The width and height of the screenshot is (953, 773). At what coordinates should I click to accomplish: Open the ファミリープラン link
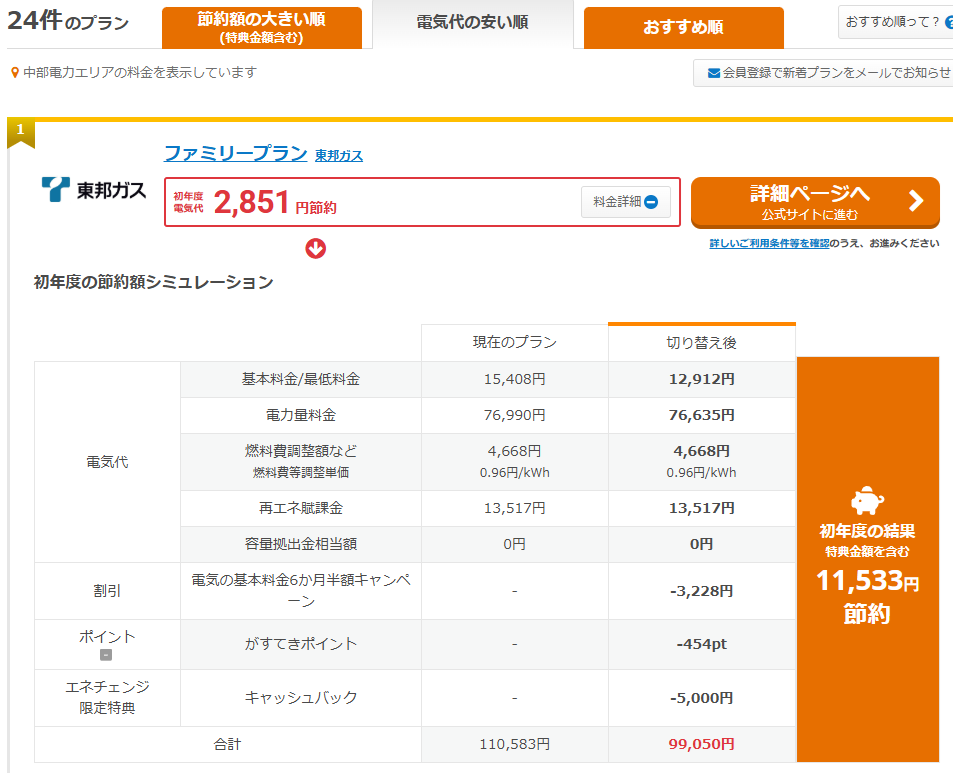pyautogui.click(x=236, y=153)
